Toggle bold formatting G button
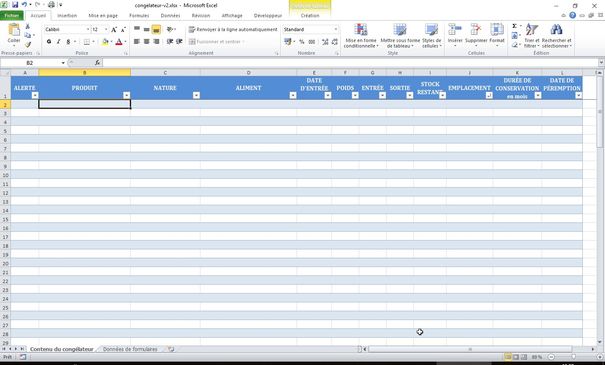The height and width of the screenshot is (365, 605). pos(49,42)
